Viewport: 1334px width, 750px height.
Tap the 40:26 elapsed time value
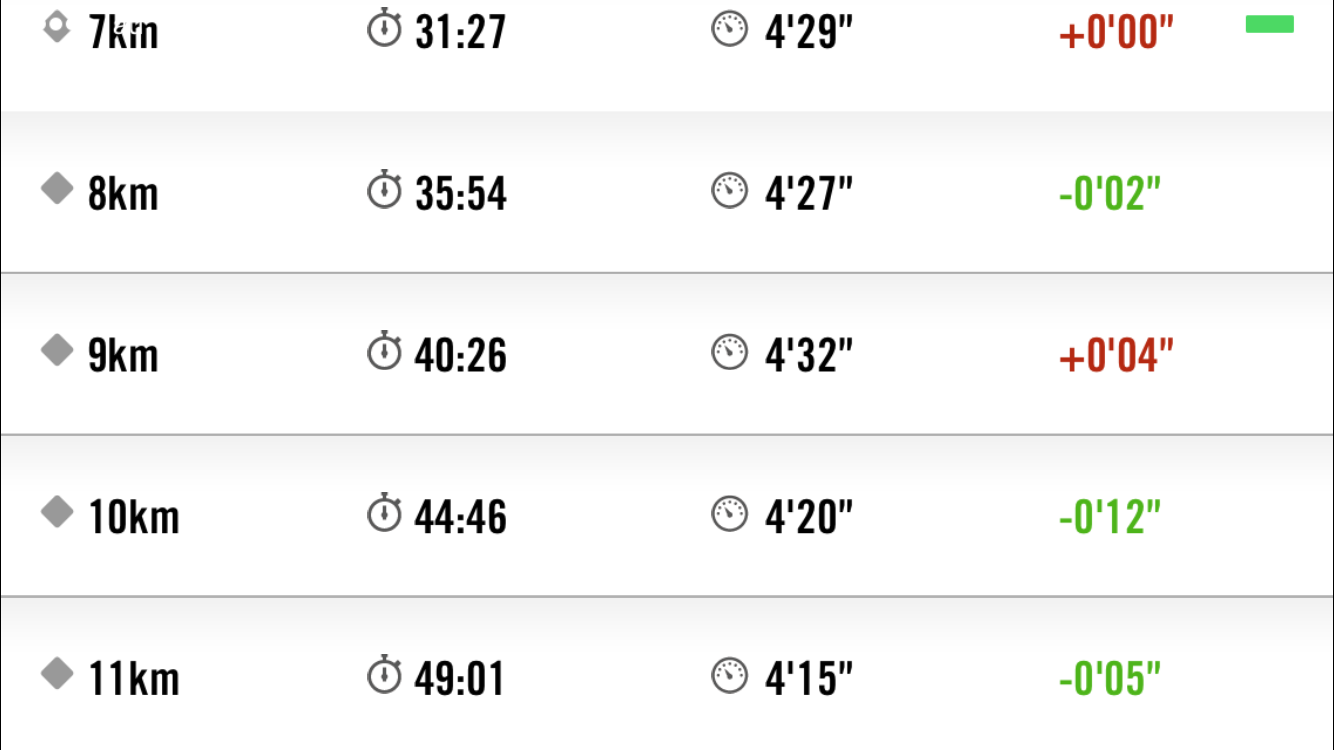point(461,355)
